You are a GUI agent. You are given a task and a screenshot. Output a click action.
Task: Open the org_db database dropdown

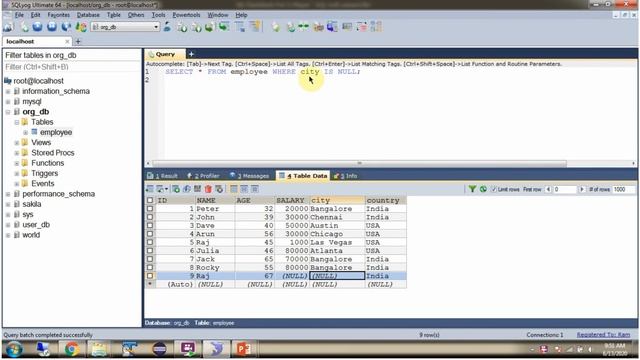156,27
